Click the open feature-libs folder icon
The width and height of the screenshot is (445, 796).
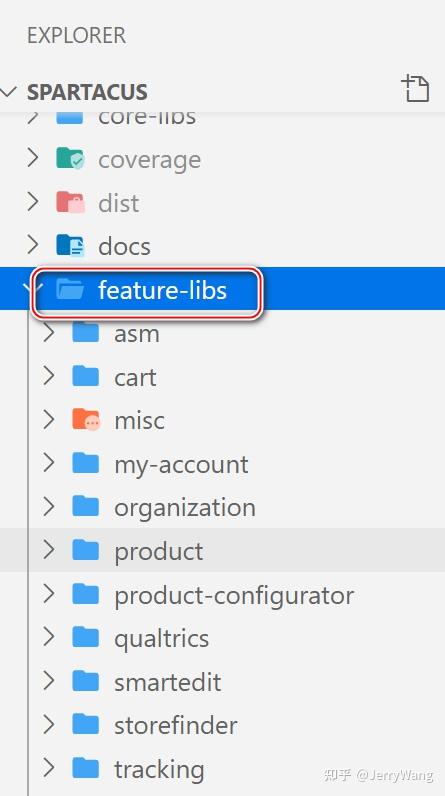(x=70, y=289)
